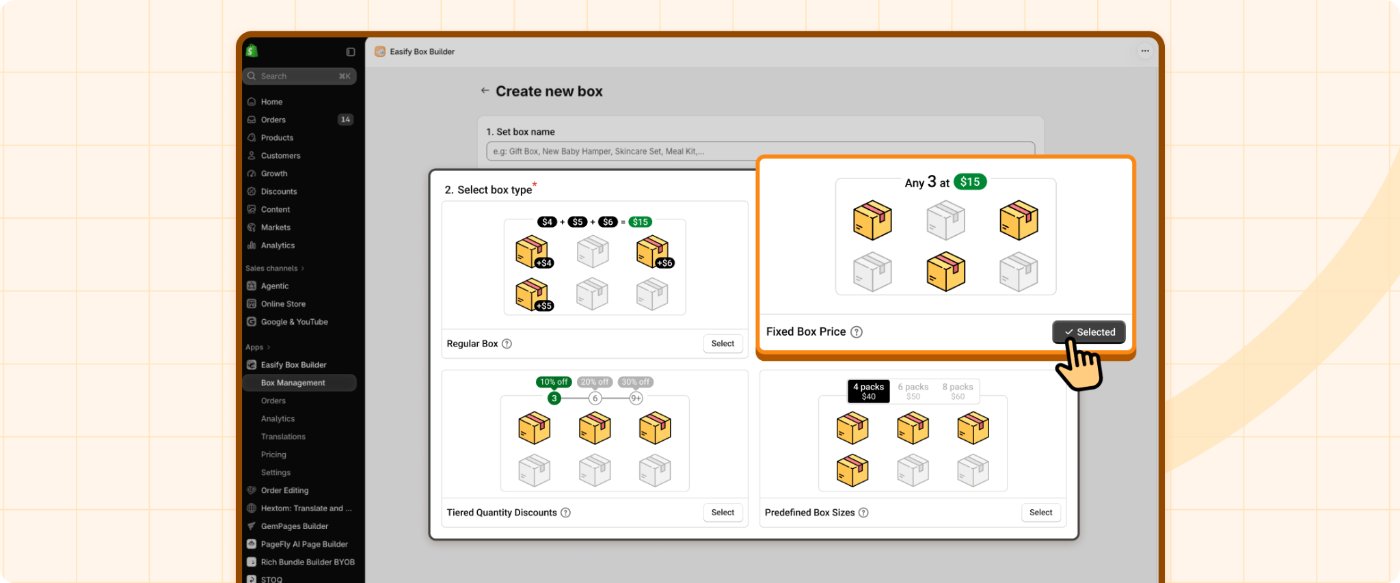Click the PageFly AI Page Builder icon
The width and height of the screenshot is (1400, 583).
[252, 545]
